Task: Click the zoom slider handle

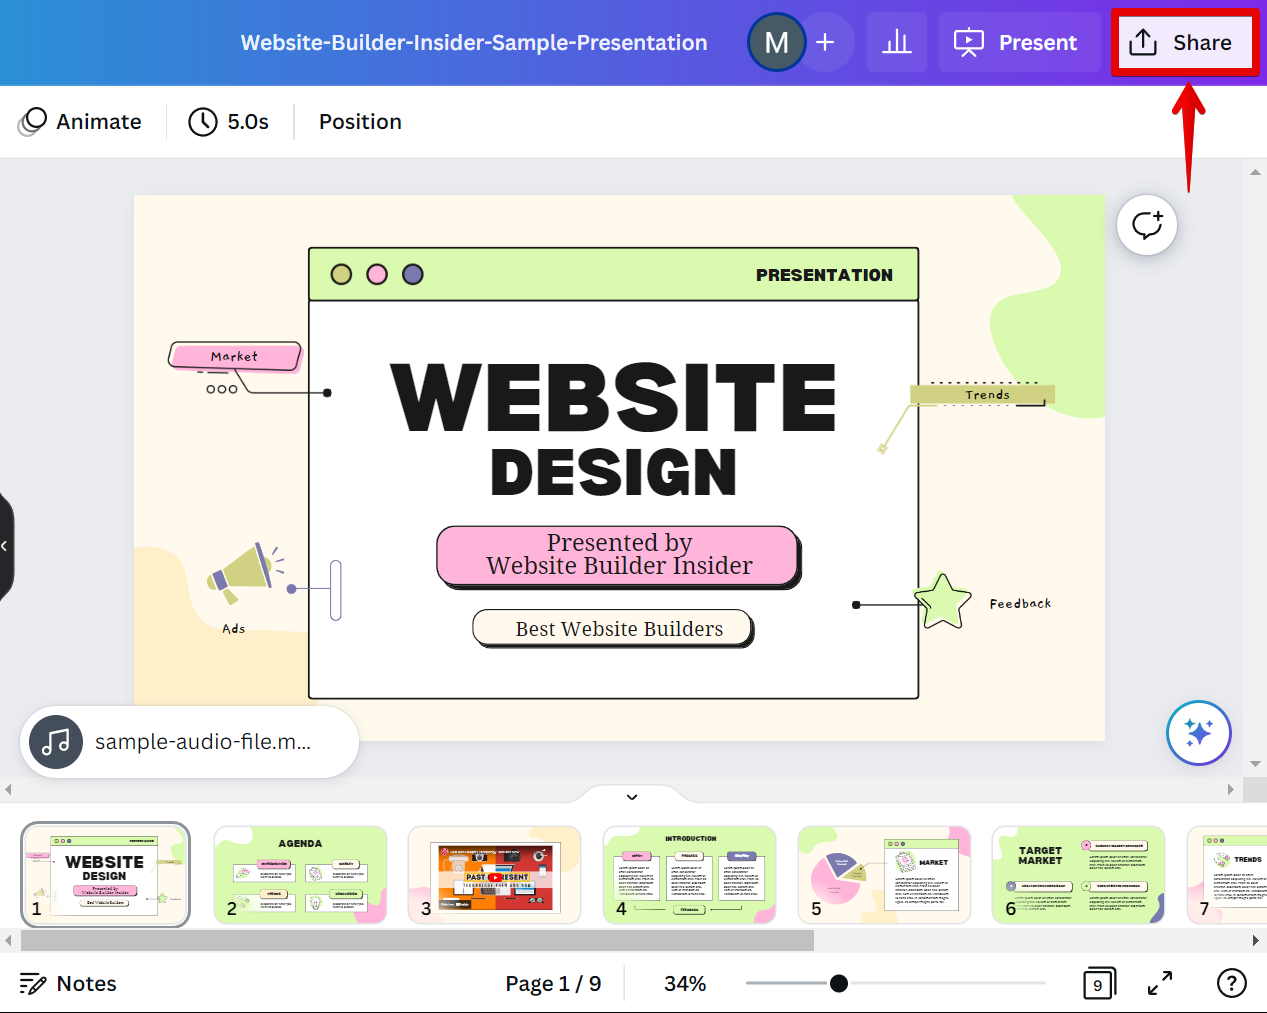Action: point(837,983)
